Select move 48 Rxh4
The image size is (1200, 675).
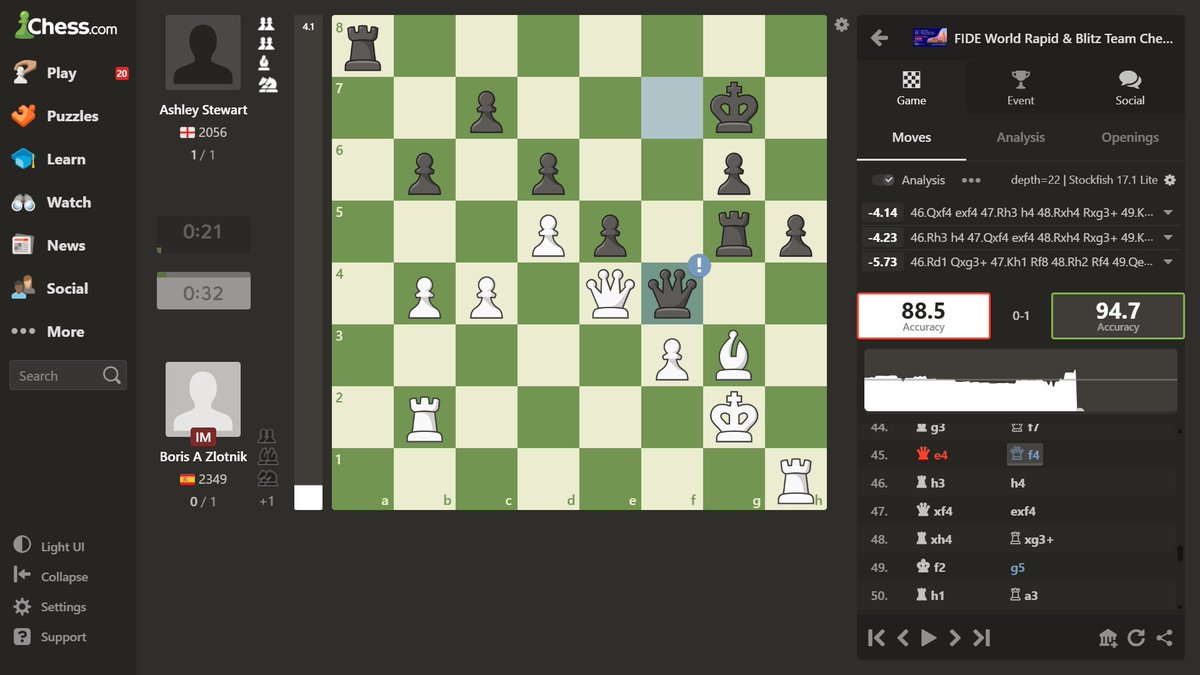click(x=934, y=539)
